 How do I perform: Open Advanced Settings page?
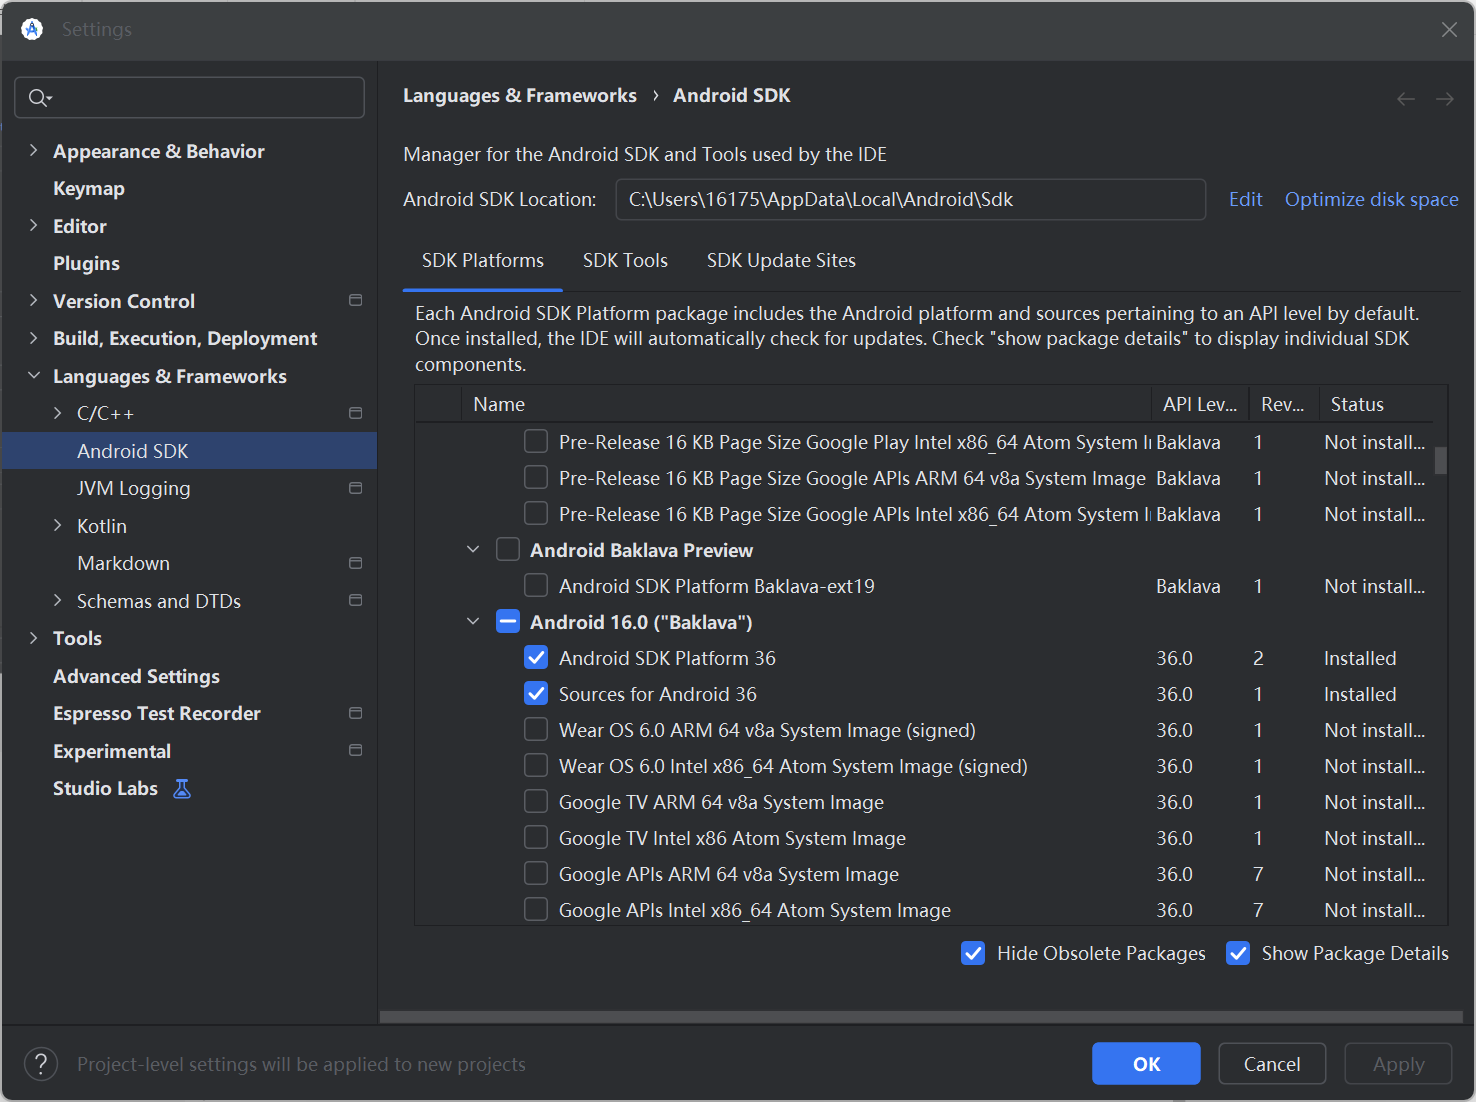pyautogui.click(x=136, y=677)
